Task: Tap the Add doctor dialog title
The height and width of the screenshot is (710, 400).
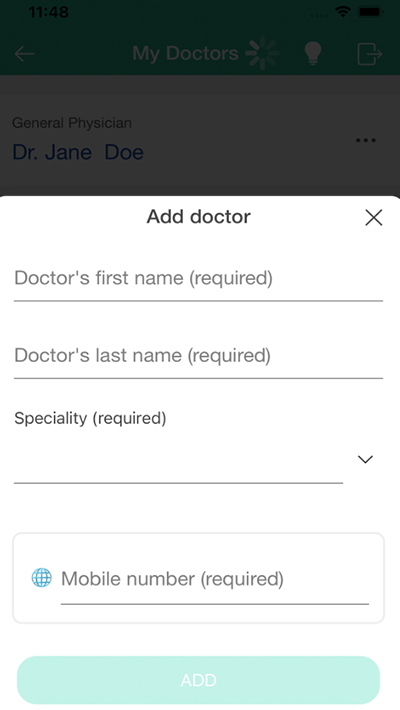Action: (x=198, y=217)
